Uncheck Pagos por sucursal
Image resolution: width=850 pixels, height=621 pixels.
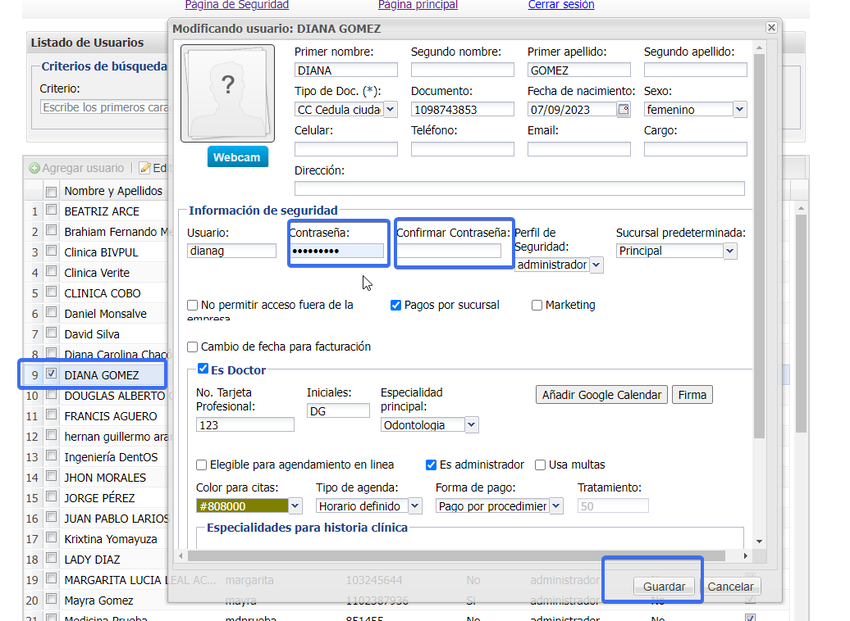396,305
